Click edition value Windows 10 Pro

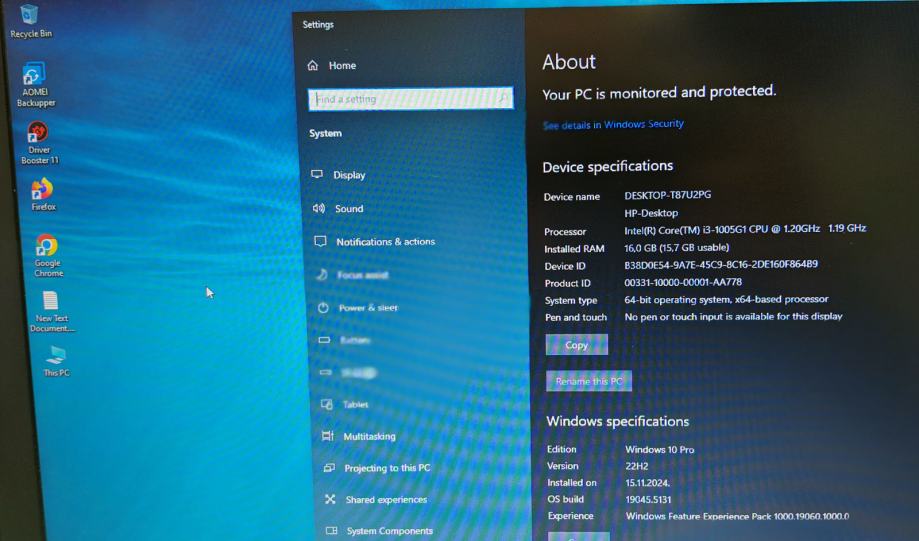click(x=660, y=450)
